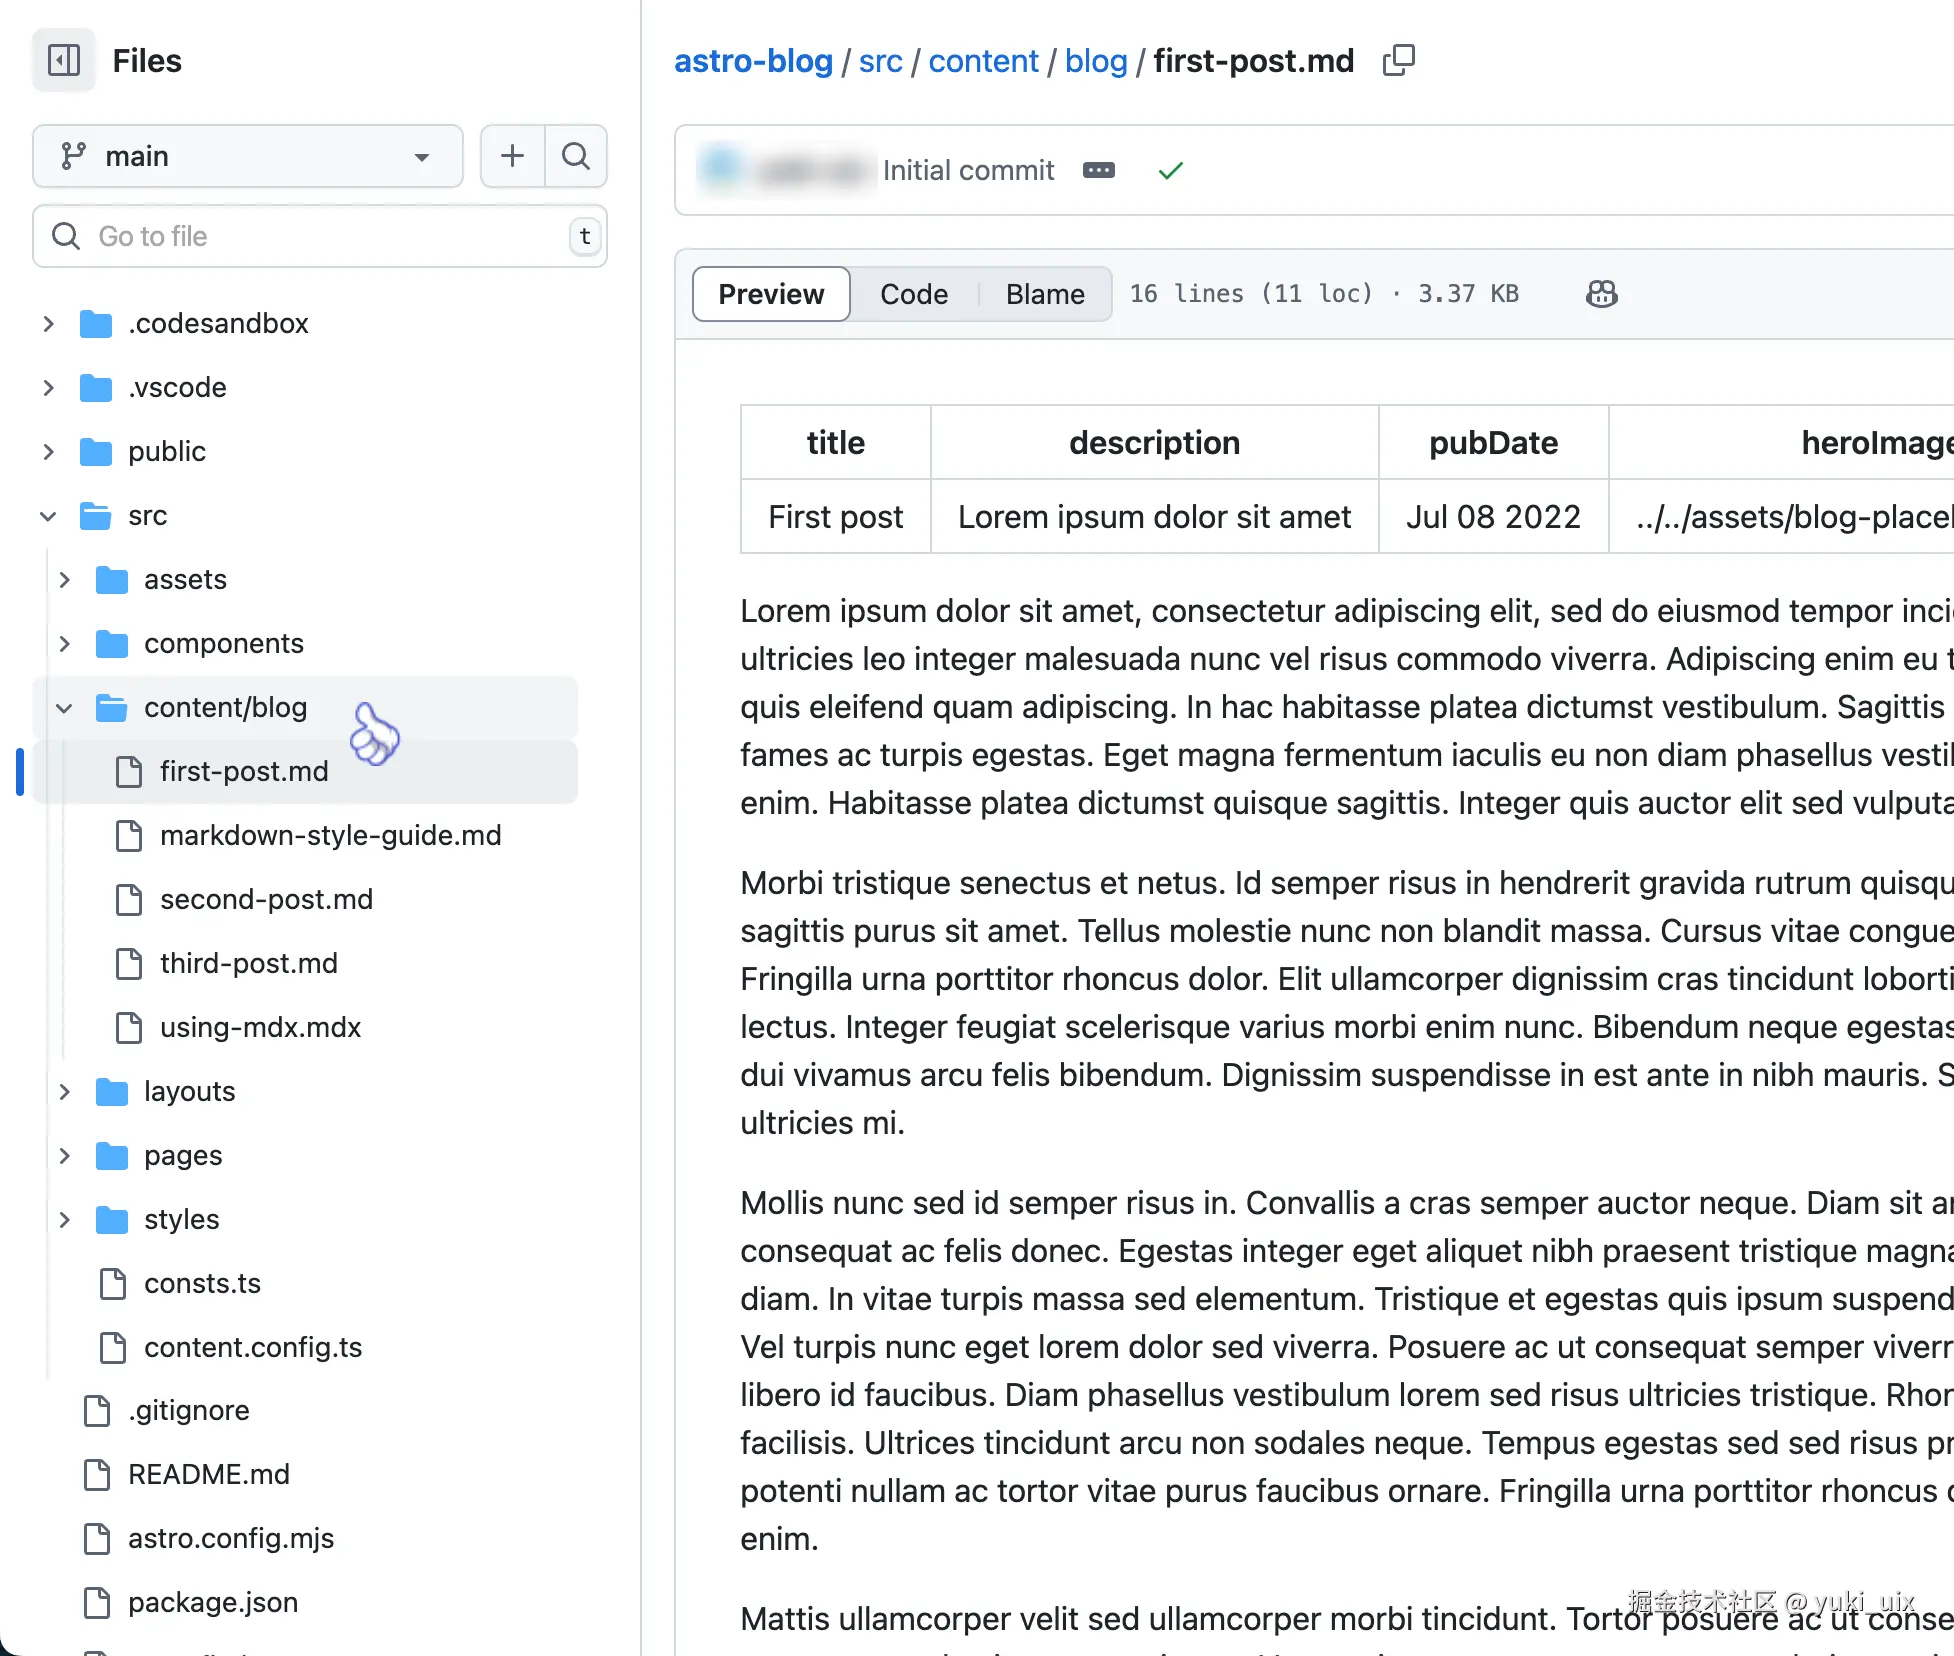Open second-post.md in the tree
The width and height of the screenshot is (1954, 1656).
pos(266,900)
